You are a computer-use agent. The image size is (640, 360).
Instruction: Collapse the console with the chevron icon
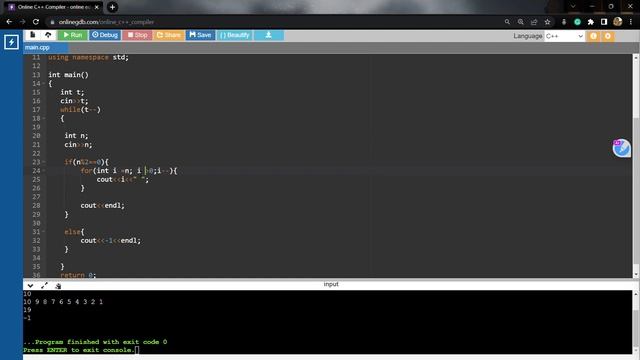coord(30,286)
